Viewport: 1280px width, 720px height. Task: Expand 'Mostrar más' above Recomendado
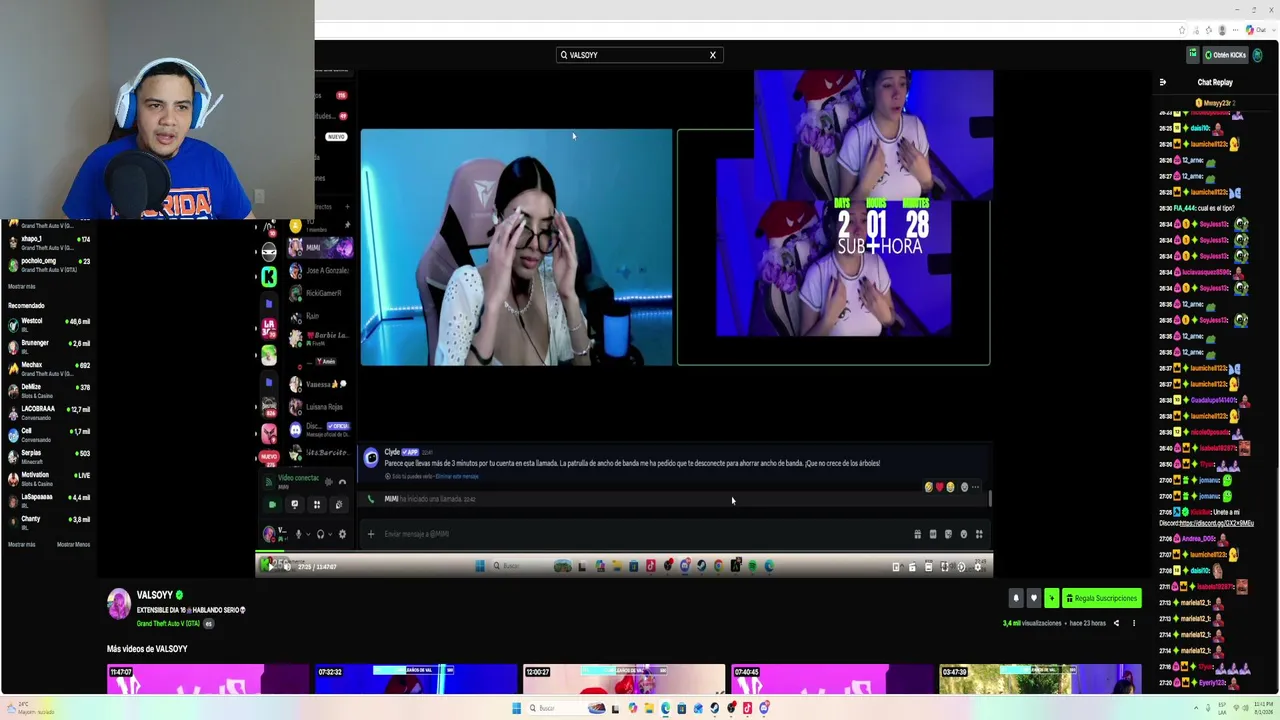click(21, 287)
